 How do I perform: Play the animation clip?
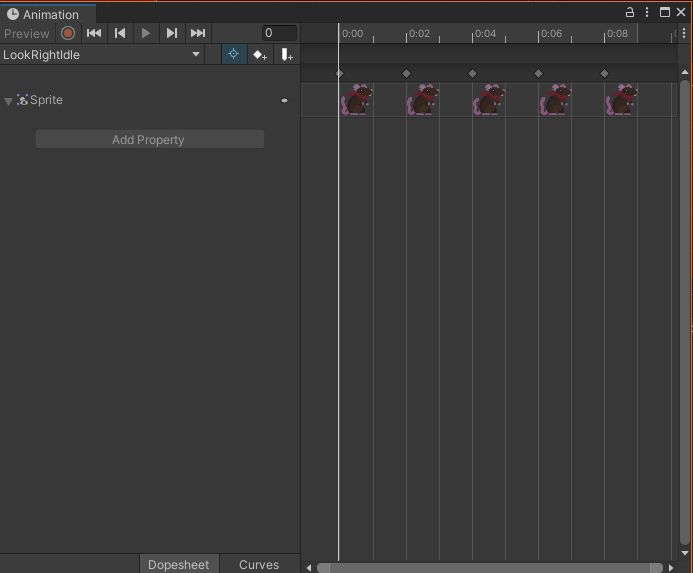pos(146,33)
